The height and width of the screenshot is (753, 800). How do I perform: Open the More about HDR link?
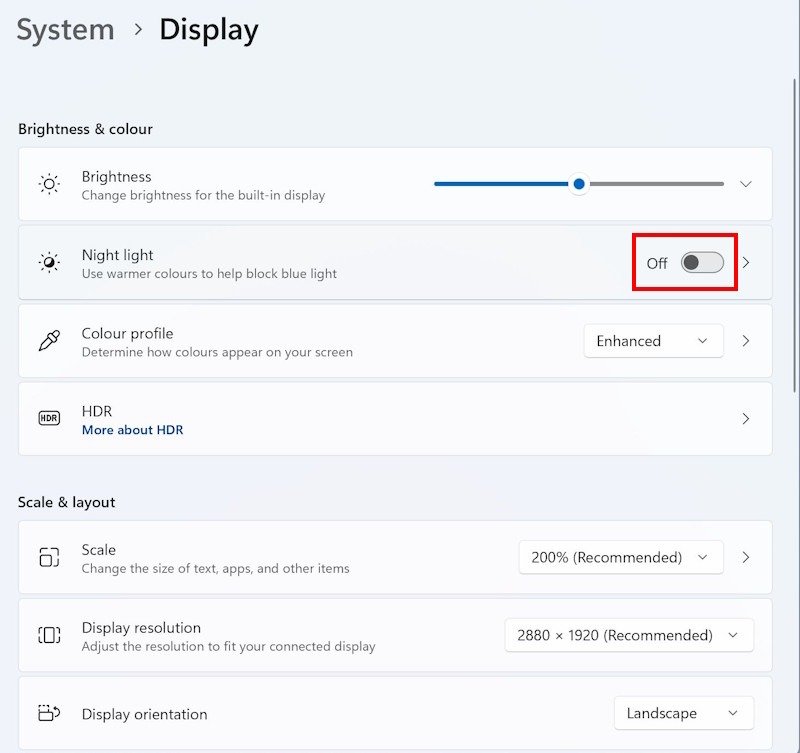pos(132,430)
